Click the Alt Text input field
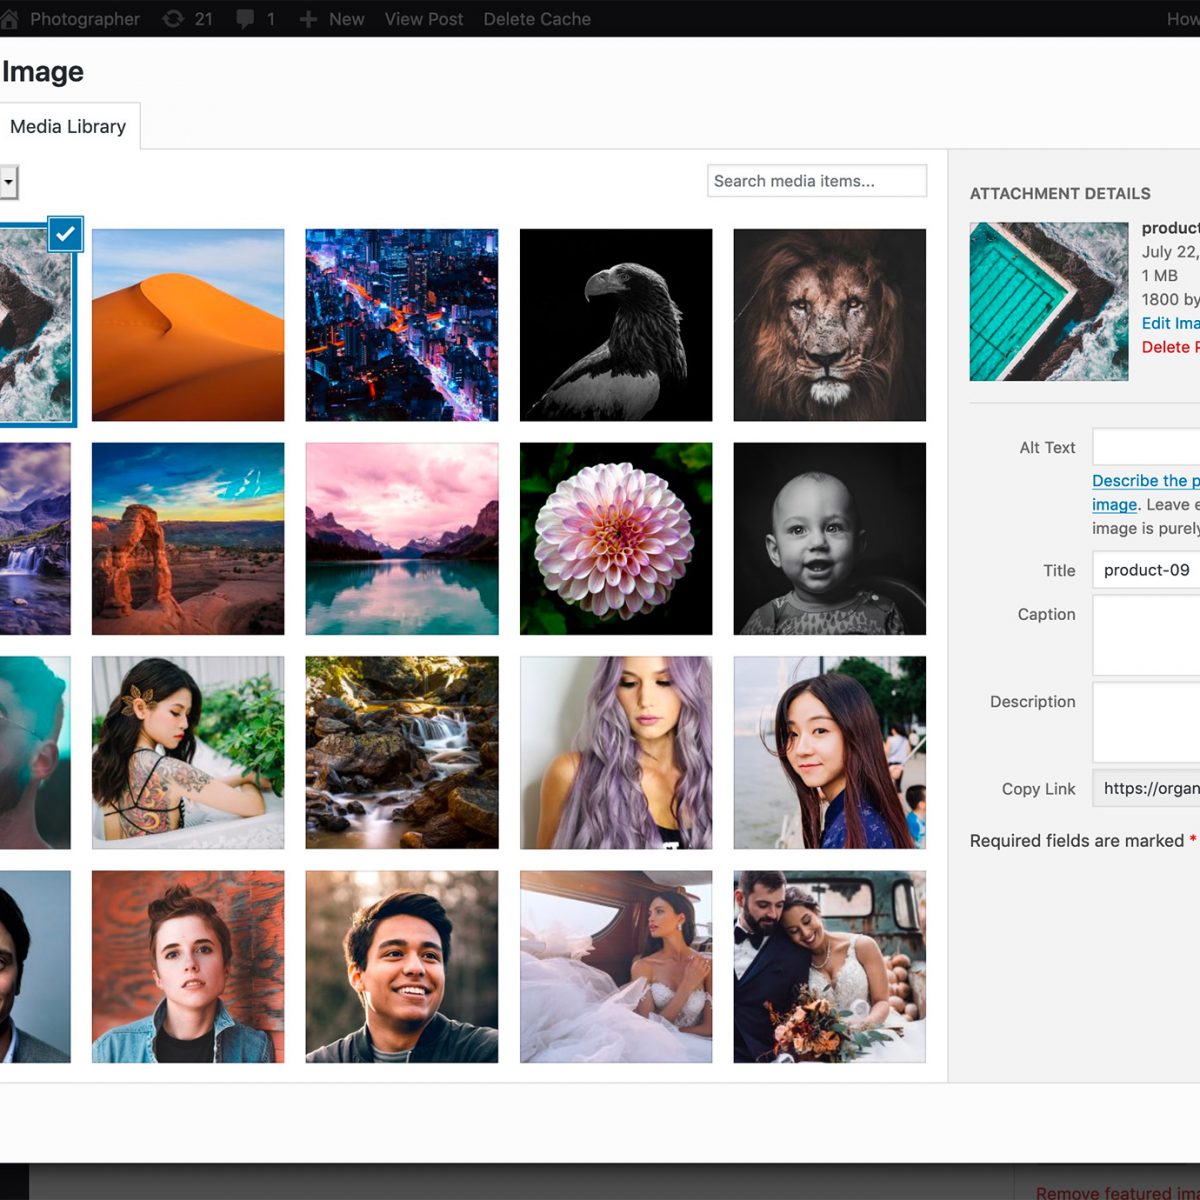This screenshot has width=1200, height=1200. 1146,447
